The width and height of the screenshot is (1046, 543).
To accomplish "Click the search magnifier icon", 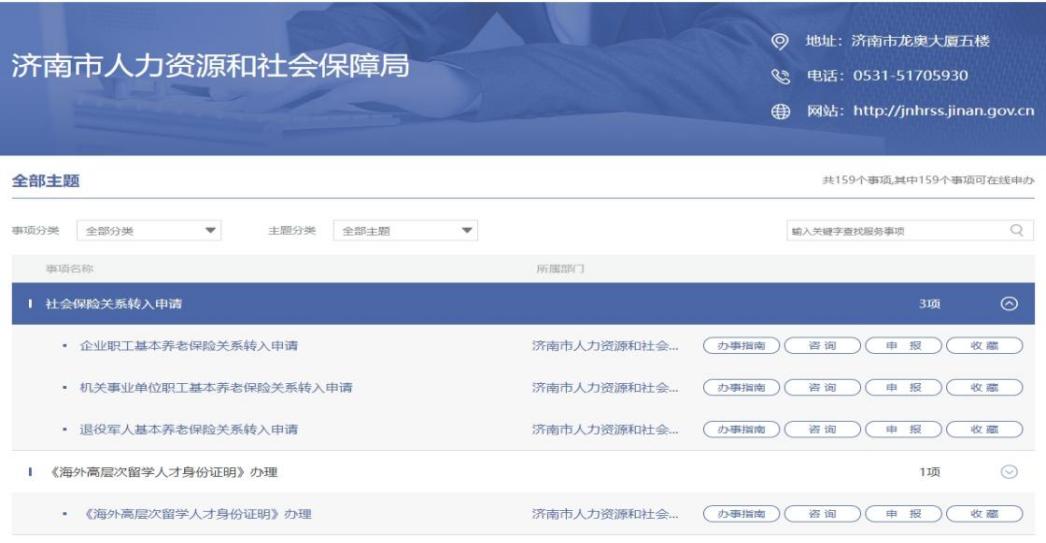I will tap(1016, 231).
